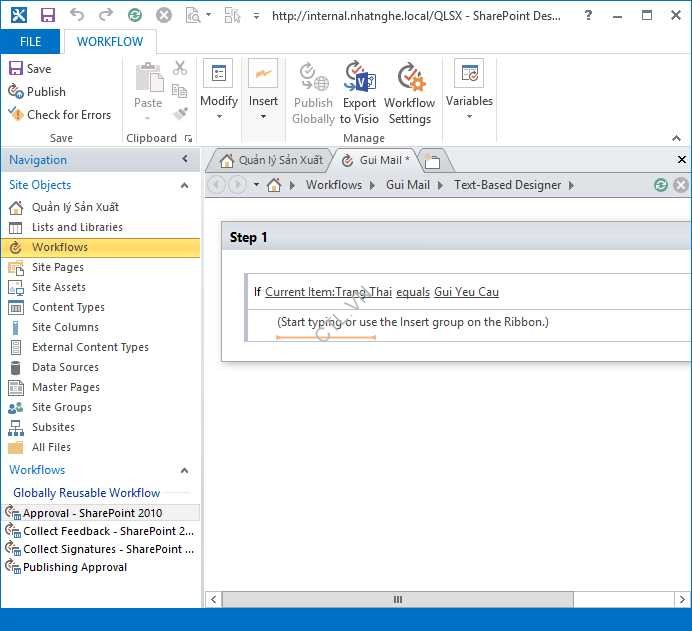Collapse the Navigation pane
Image resolution: width=692 pixels, height=631 pixels.
(x=185, y=160)
